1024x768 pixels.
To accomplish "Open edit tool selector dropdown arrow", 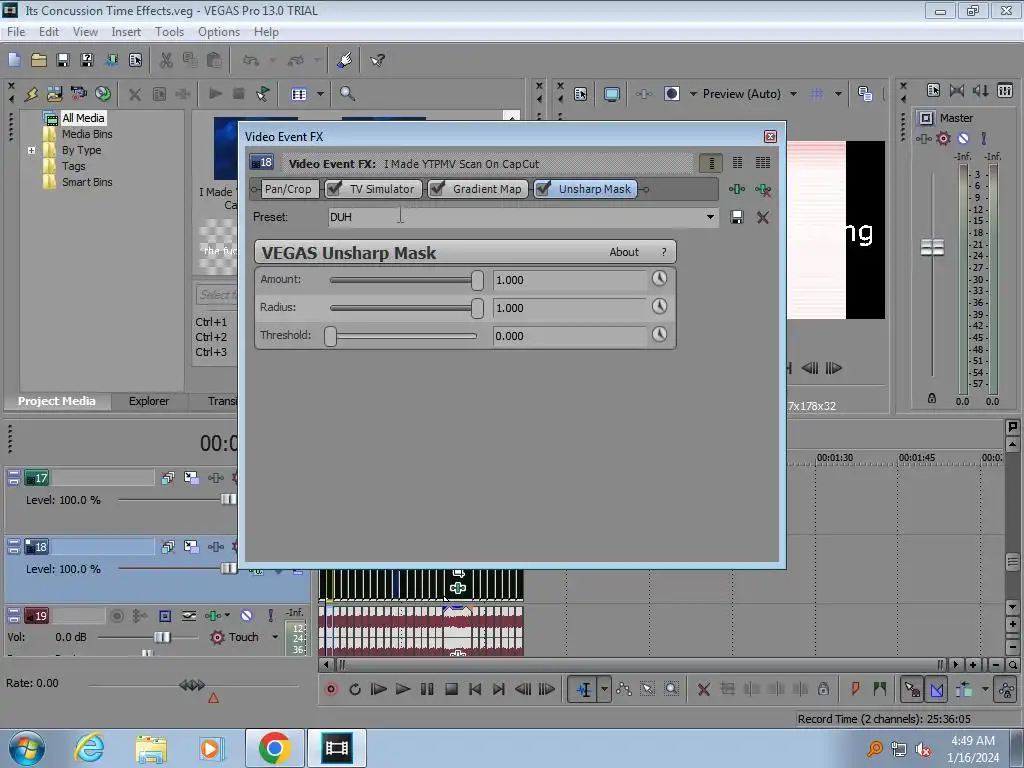I will (x=604, y=689).
